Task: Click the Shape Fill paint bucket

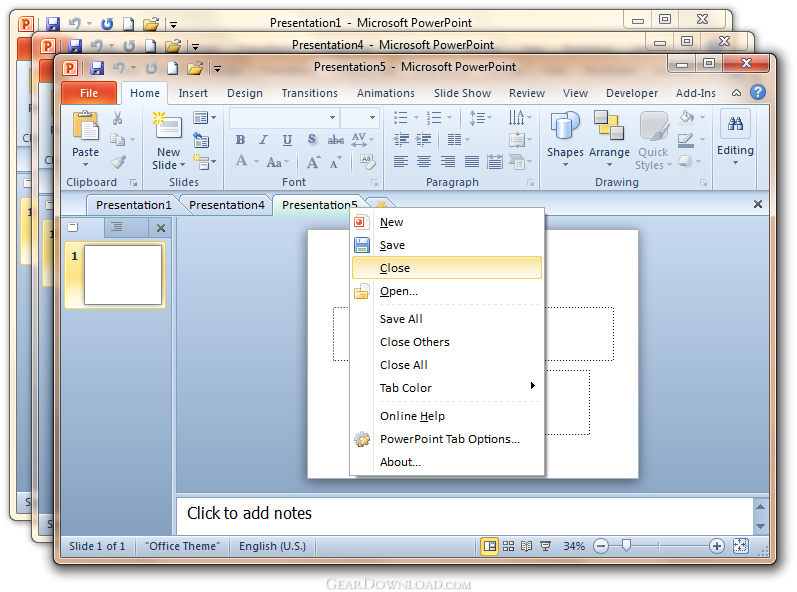Action: tap(687, 118)
